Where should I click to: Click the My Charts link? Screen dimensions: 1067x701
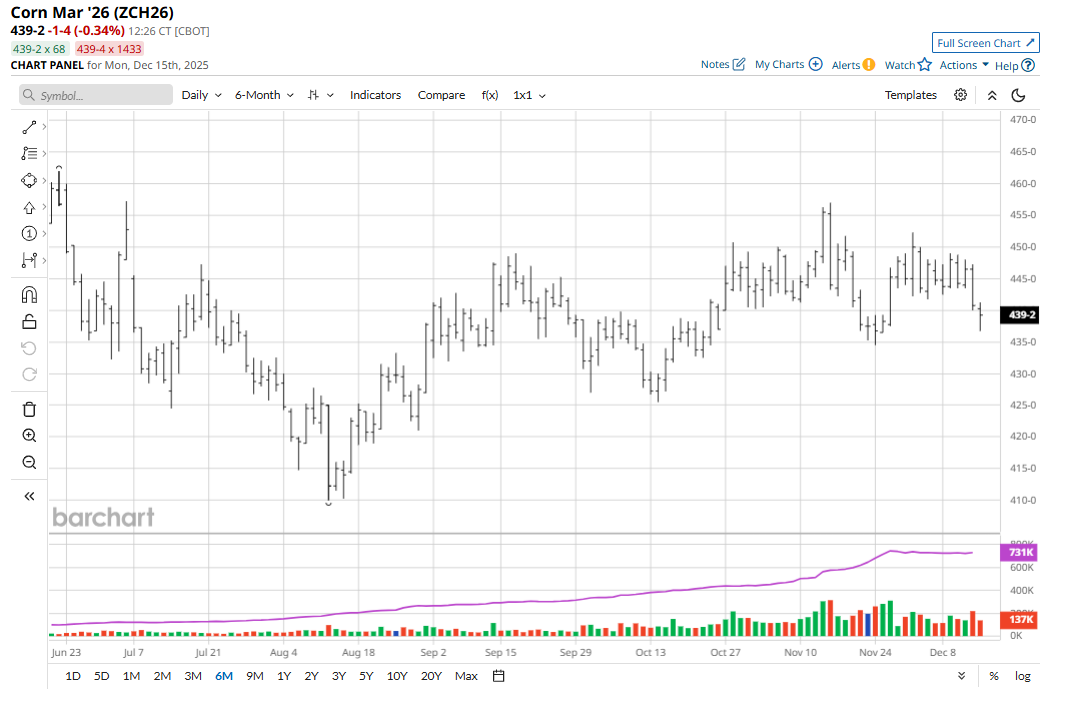pyautogui.click(x=779, y=65)
